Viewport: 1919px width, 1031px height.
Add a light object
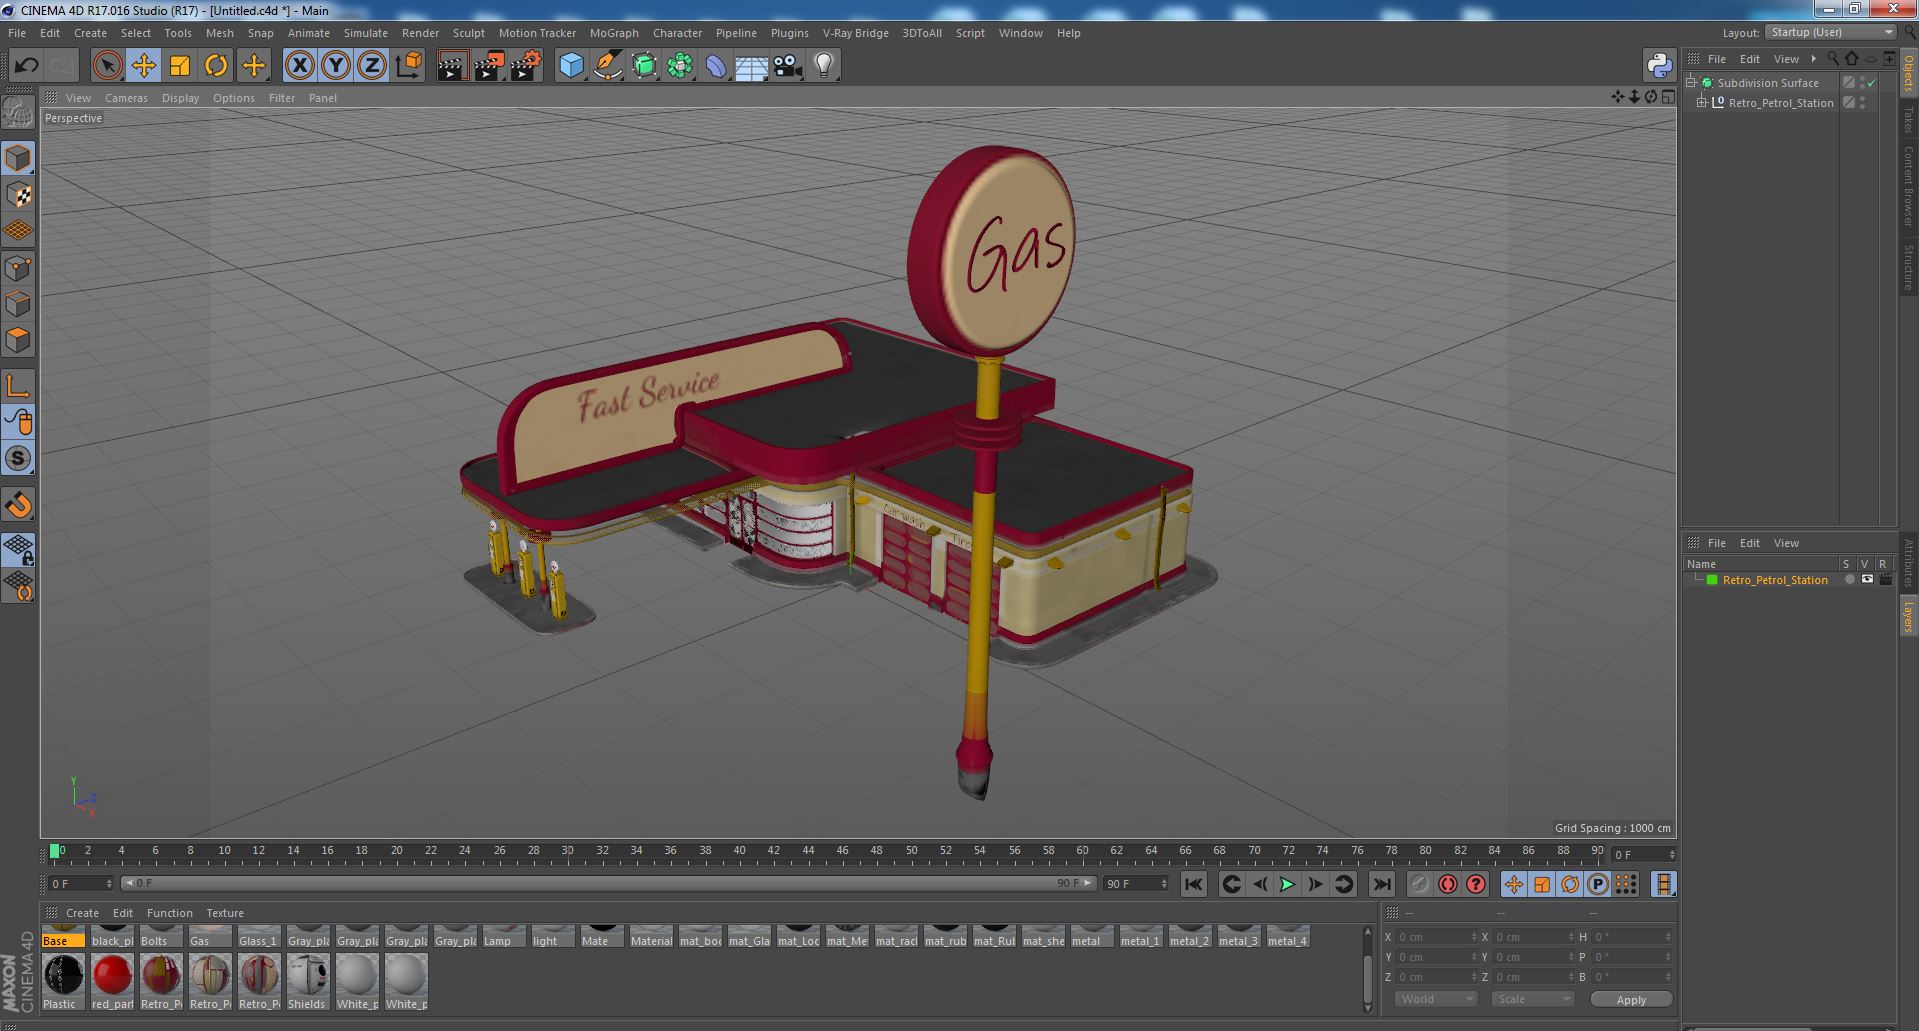point(823,66)
